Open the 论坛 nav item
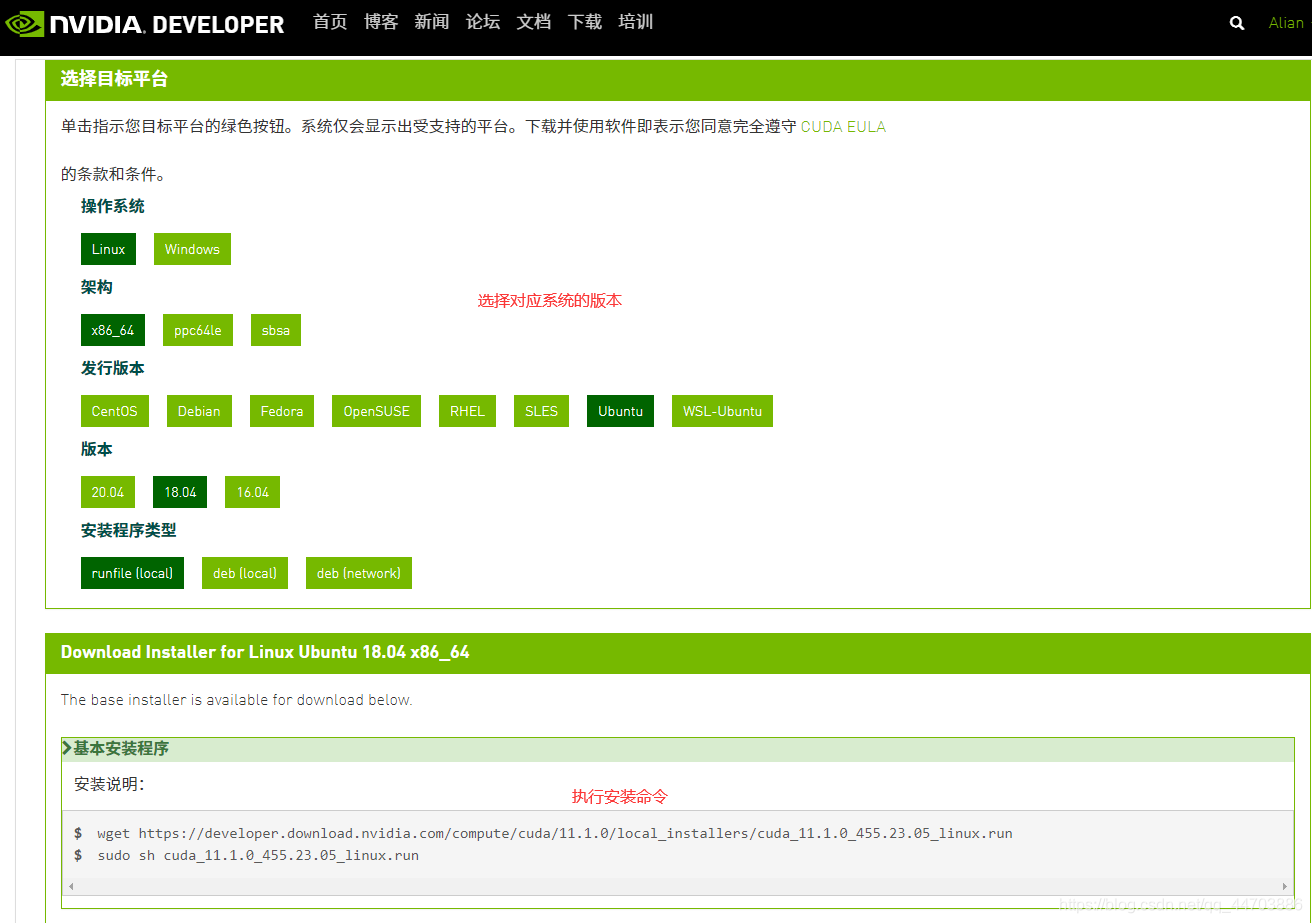 tap(483, 22)
